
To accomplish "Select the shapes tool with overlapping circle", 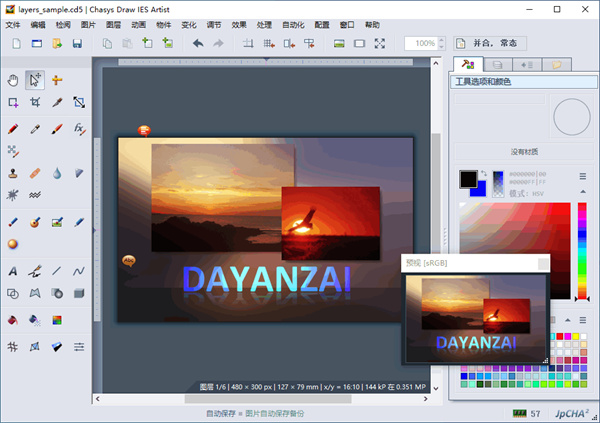I will [x=13, y=294].
